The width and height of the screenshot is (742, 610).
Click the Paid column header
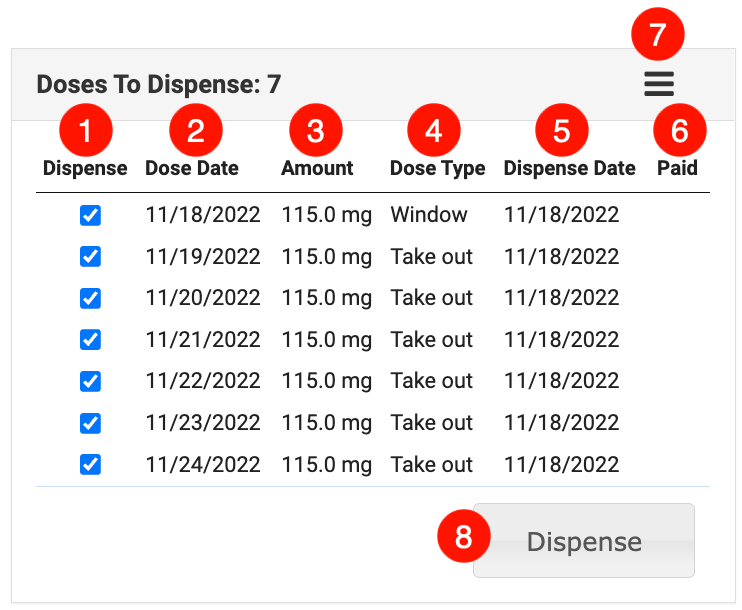pyautogui.click(x=677, y=169)
